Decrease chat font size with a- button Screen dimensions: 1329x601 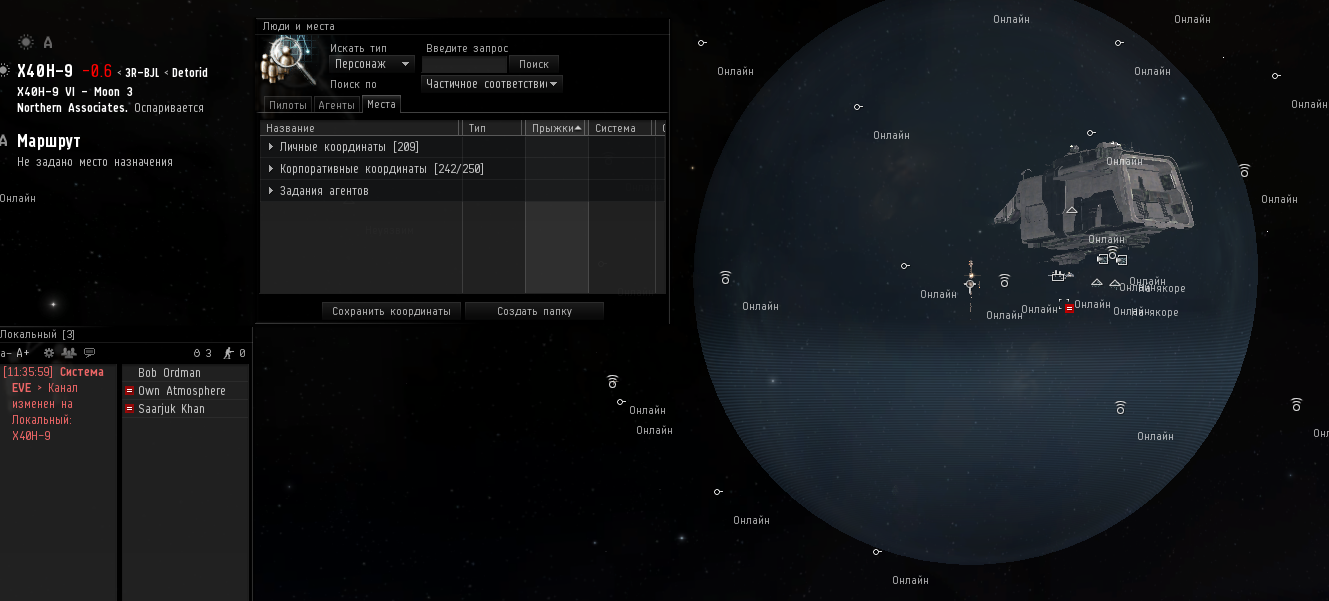pos(6,353)
